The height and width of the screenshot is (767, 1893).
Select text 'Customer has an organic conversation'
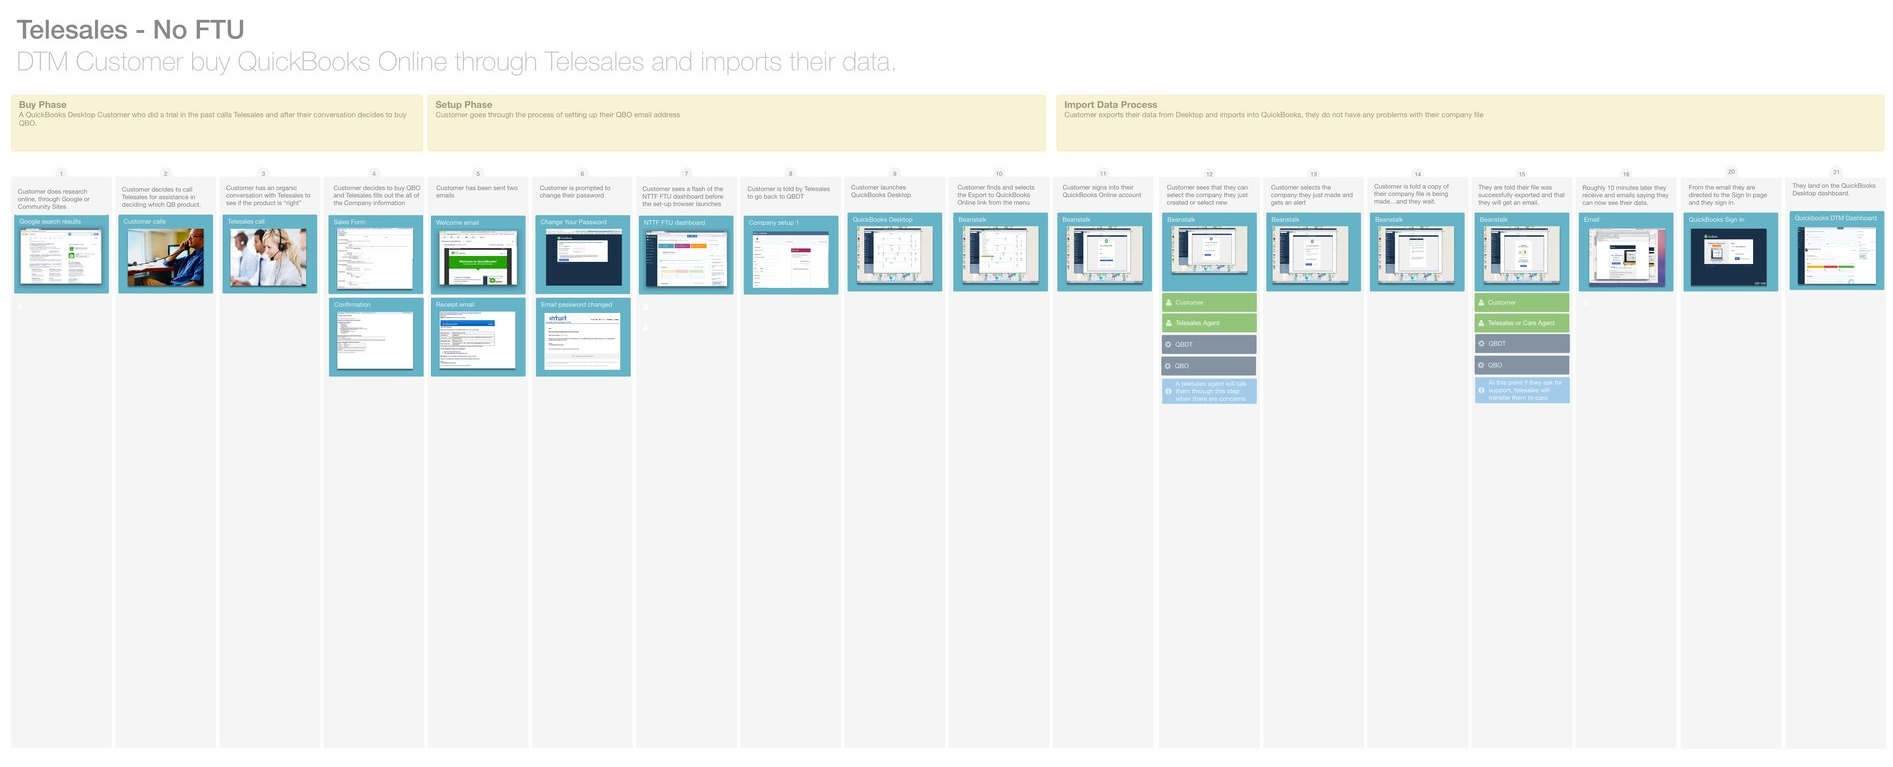click(268, 195)
